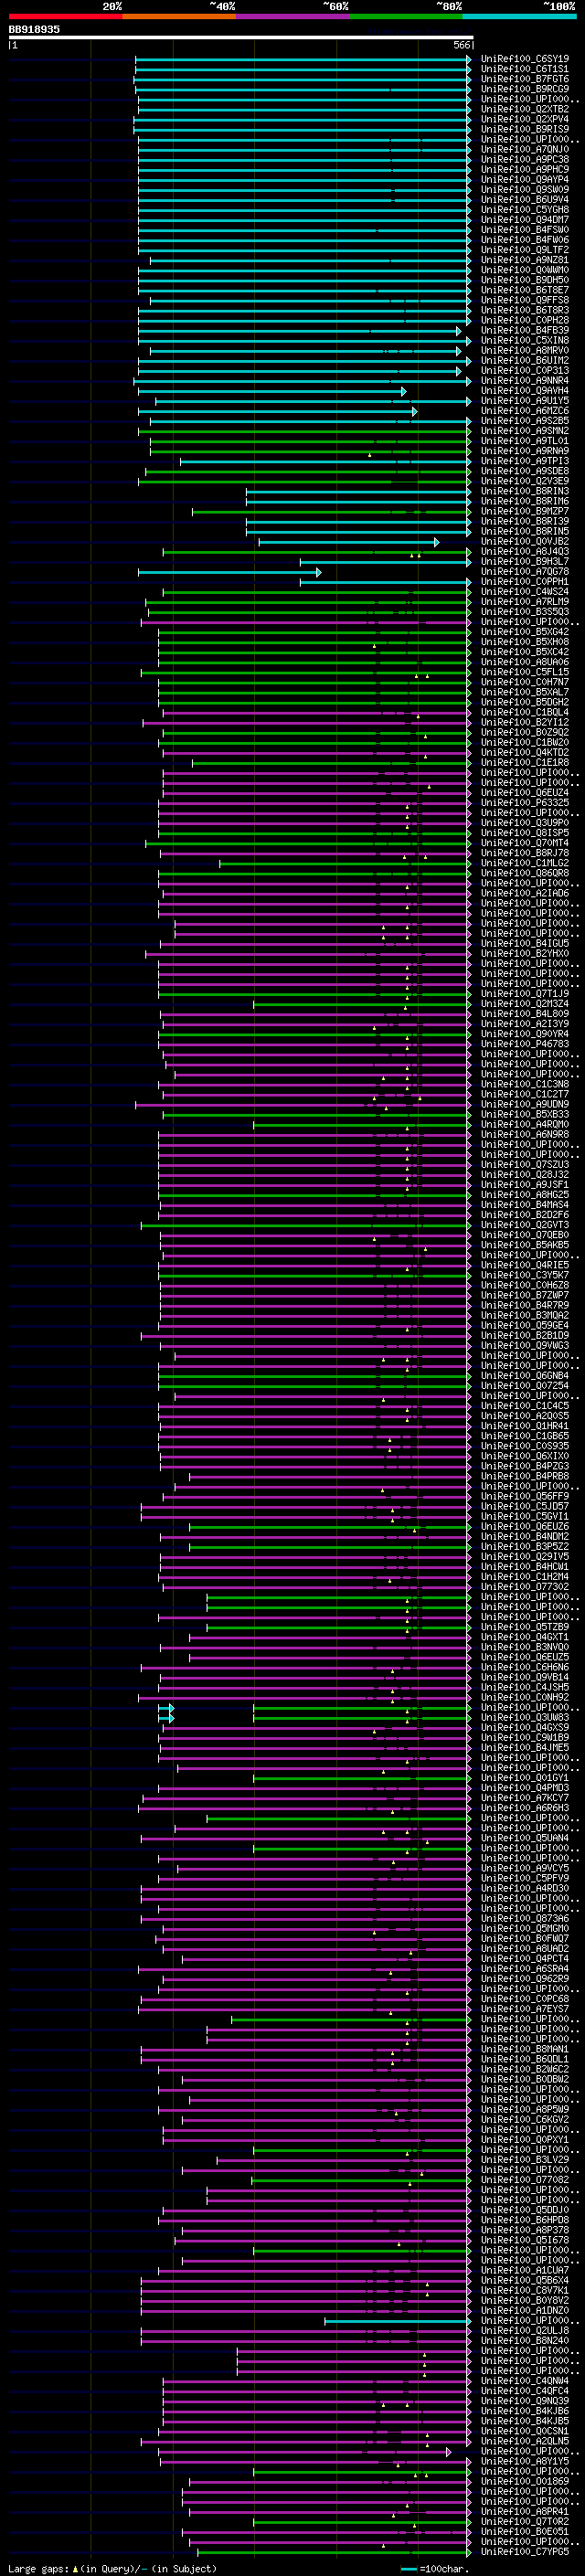
Task: Select hit label UniRef100_P63325
Action: [525, 803]
